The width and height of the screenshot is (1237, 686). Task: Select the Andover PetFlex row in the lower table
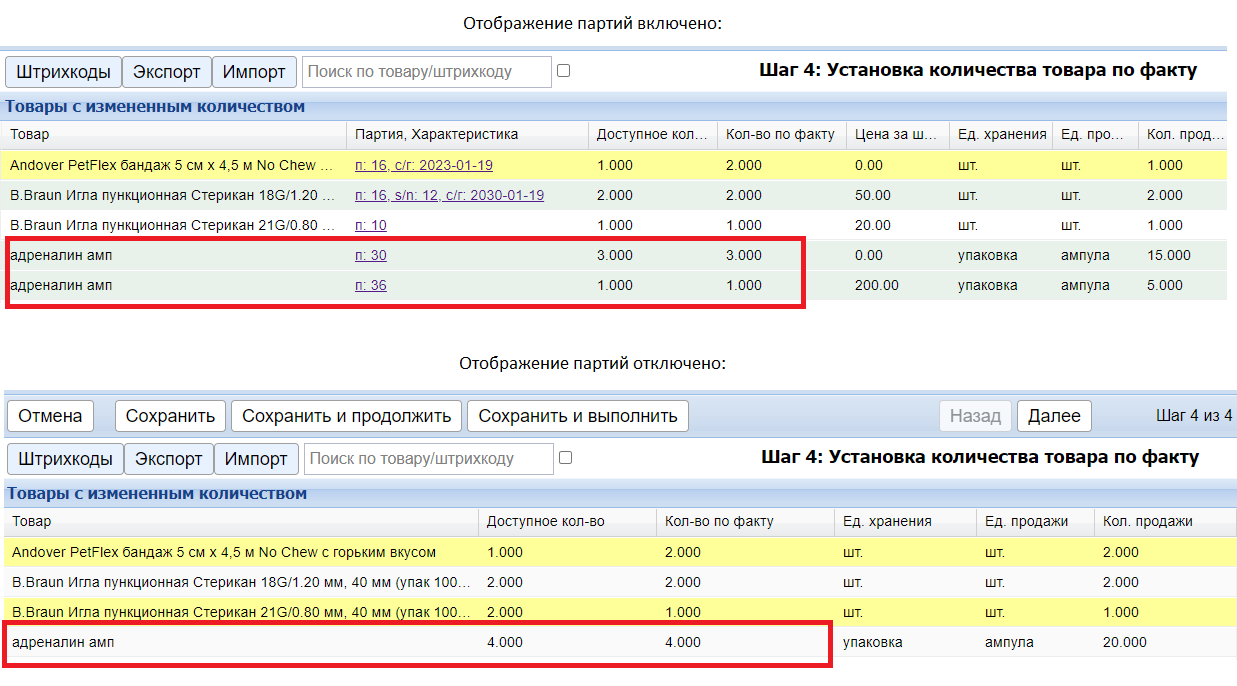tap(224, 552)
